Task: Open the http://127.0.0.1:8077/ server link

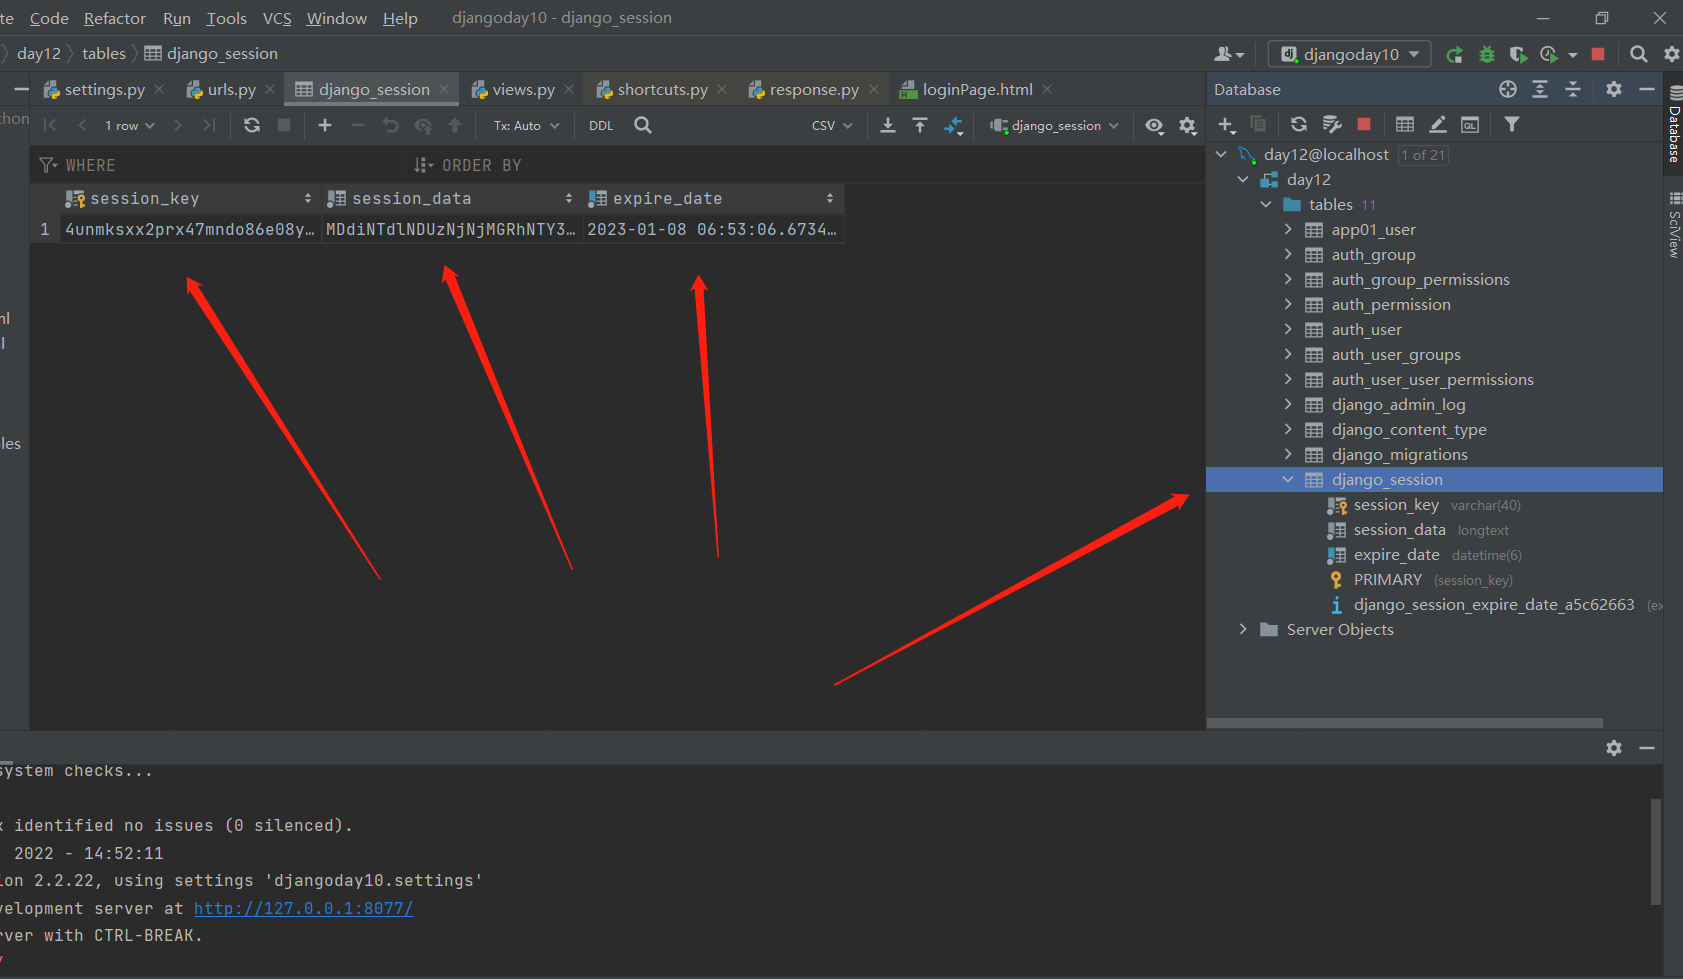Action: click(x=304, y=908)
